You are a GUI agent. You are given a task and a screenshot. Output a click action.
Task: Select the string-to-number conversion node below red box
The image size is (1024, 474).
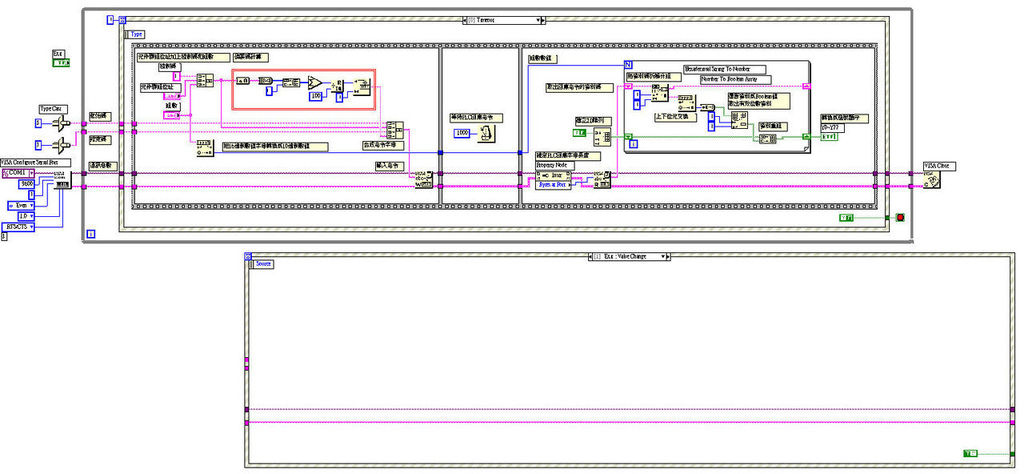pyautogui.click(x=205, y=148)
